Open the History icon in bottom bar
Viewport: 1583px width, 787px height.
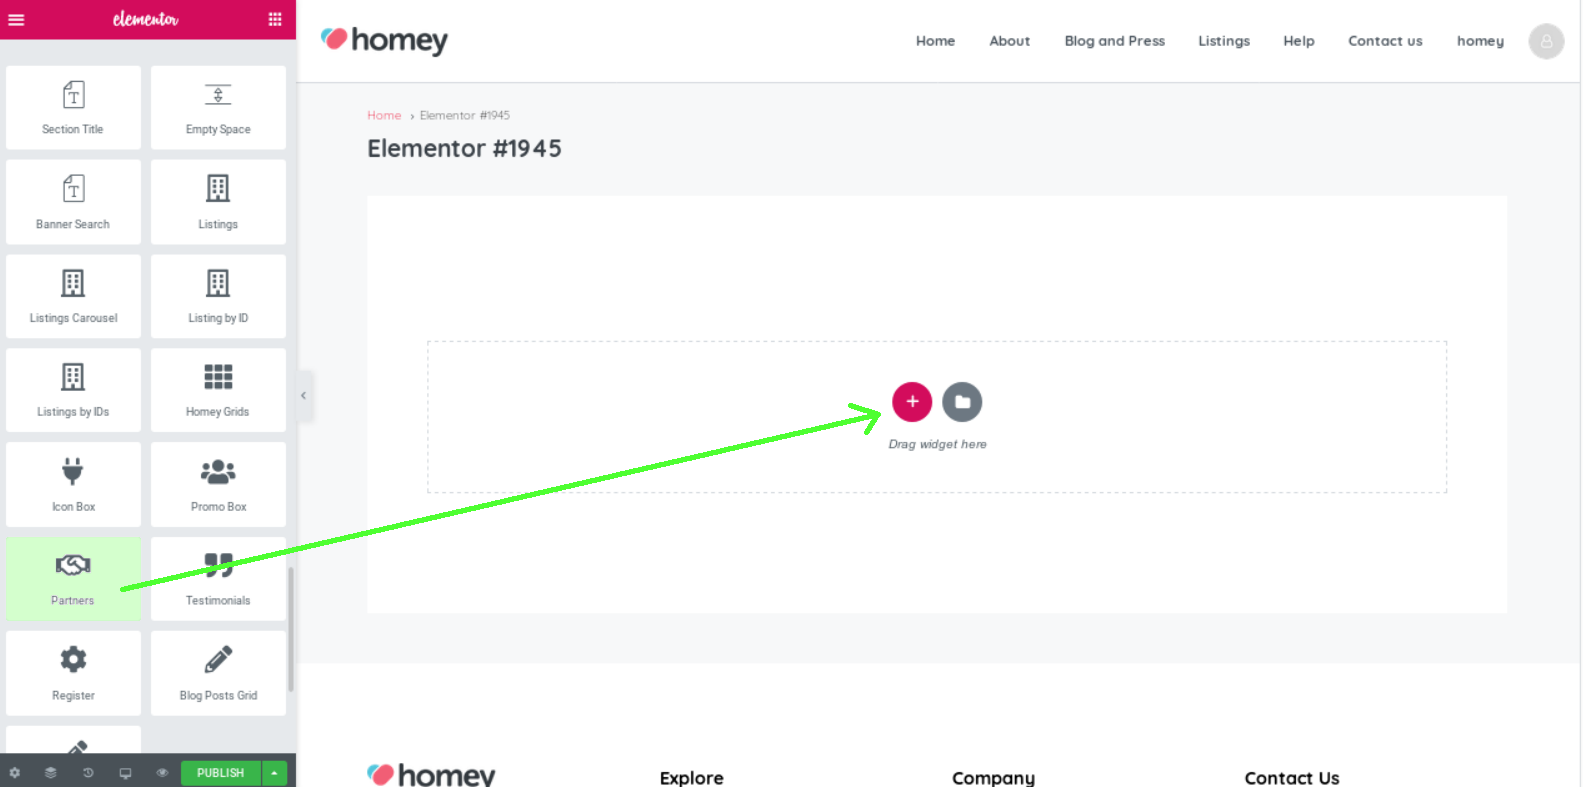click(x=88, y=773)
